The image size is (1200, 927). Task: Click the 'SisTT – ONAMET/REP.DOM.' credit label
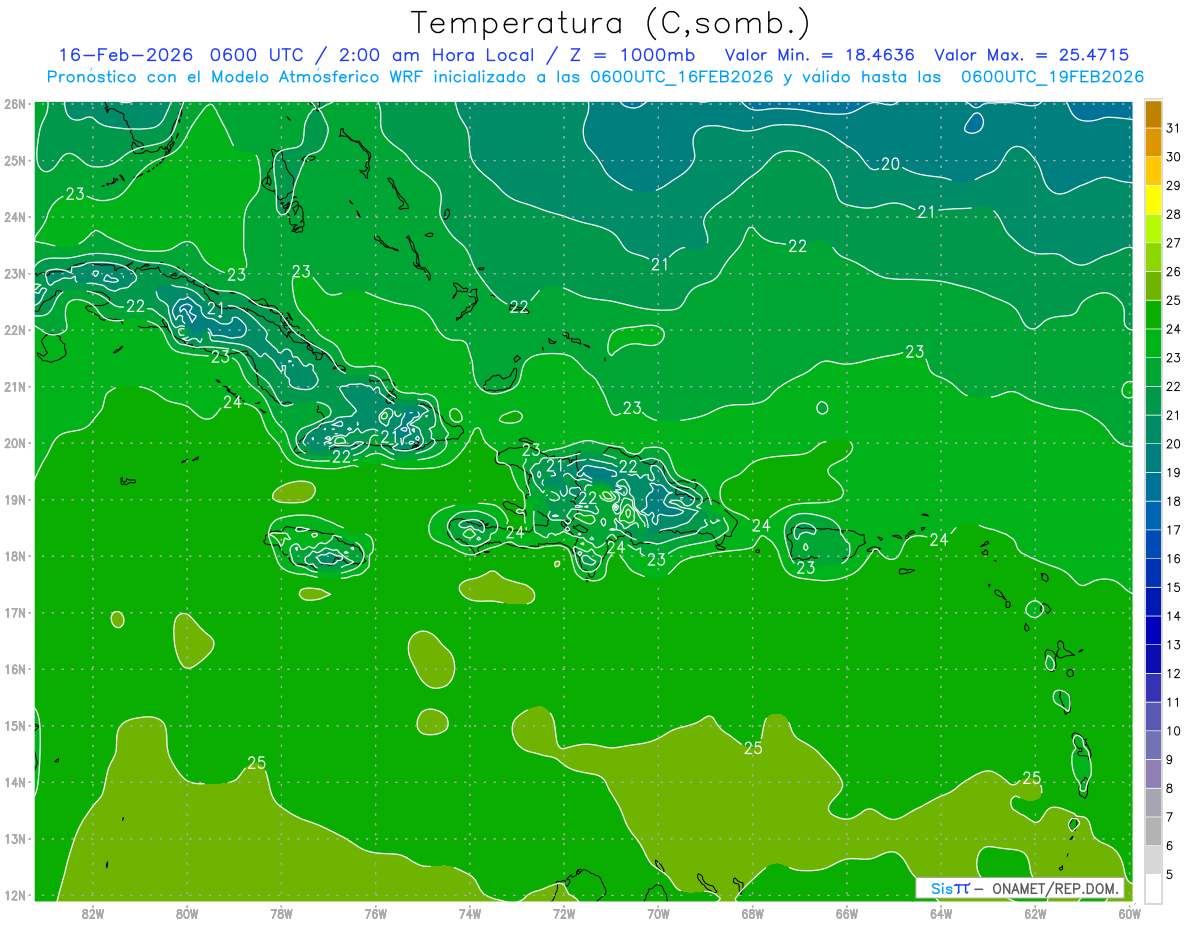(1019, 888)
